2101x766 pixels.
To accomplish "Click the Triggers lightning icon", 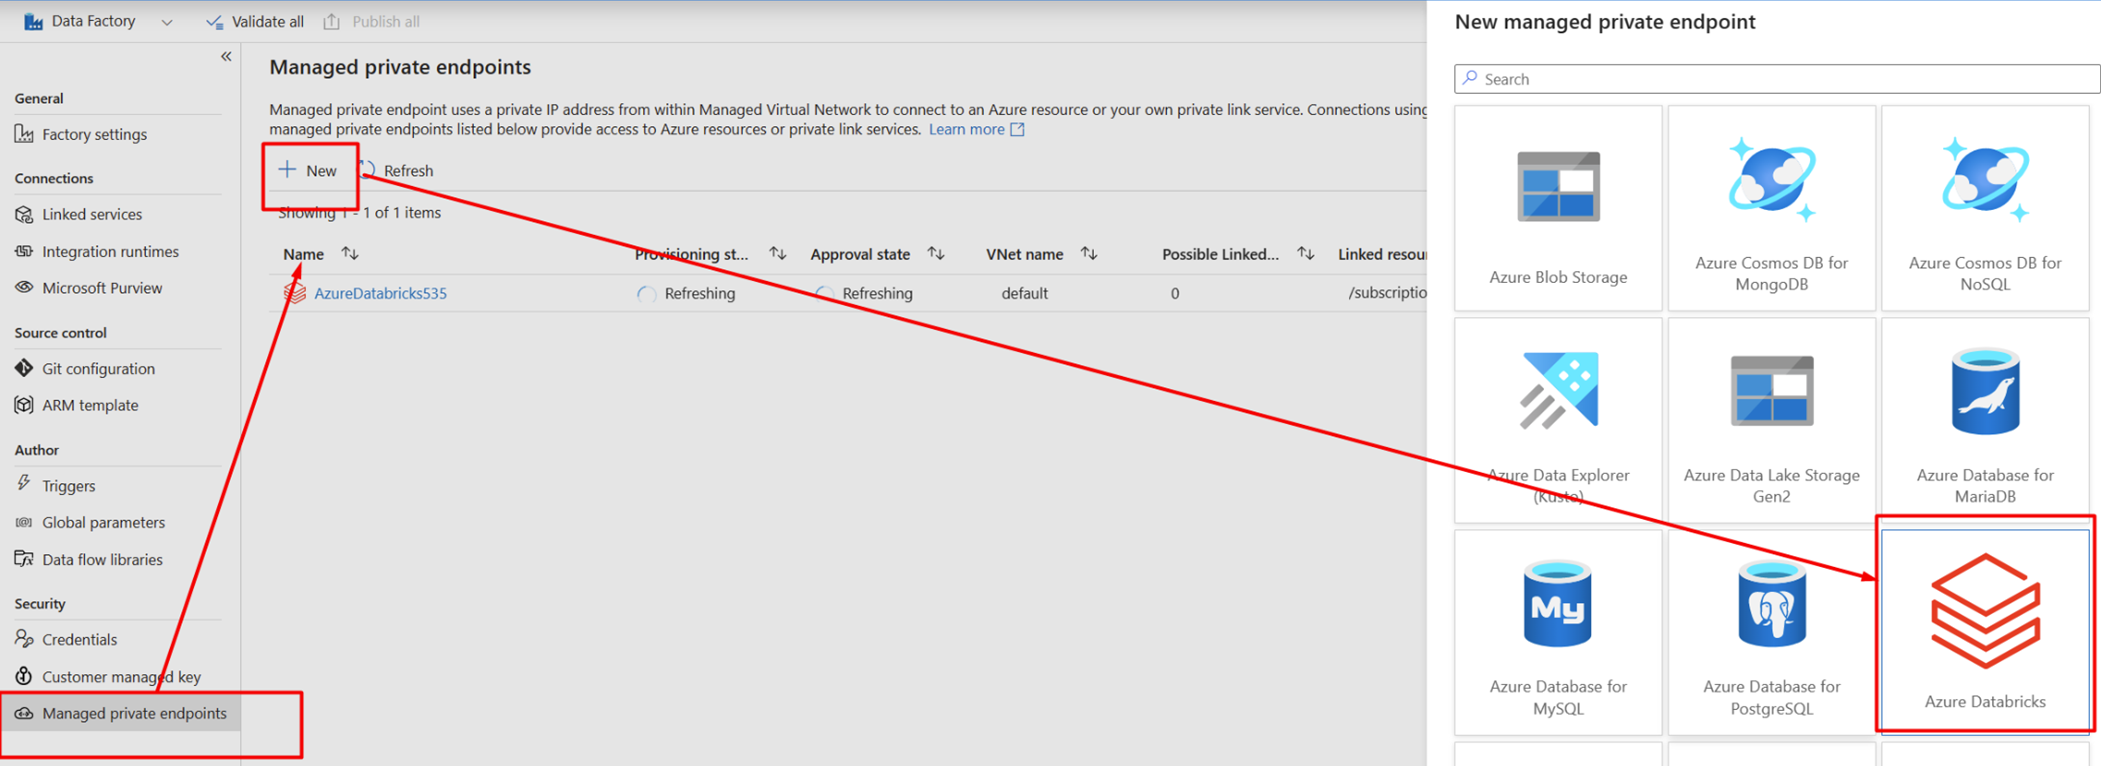I will 24,485.
